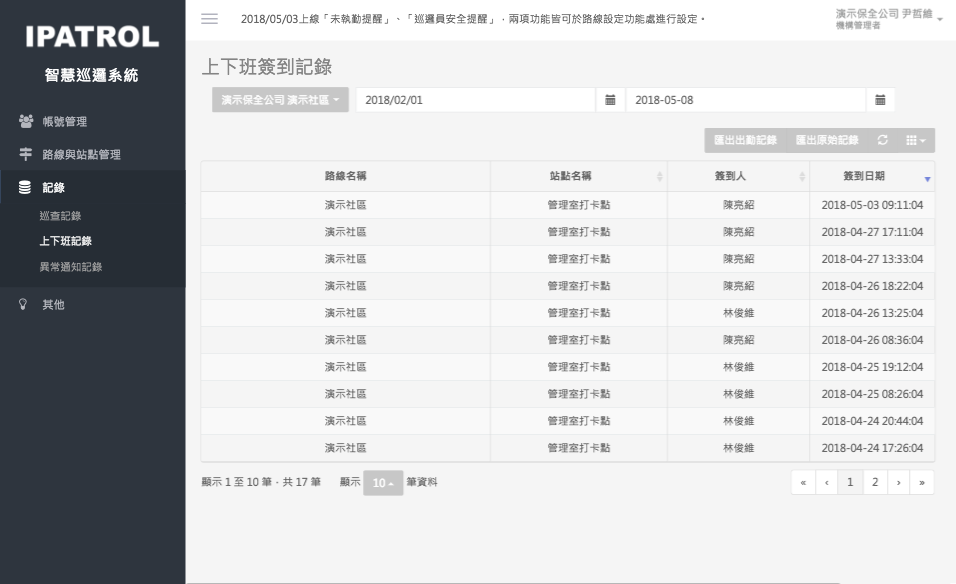Sort by 站點名稱 column sort icon
This screenshot has height=584, width=956.
(660, 177)
